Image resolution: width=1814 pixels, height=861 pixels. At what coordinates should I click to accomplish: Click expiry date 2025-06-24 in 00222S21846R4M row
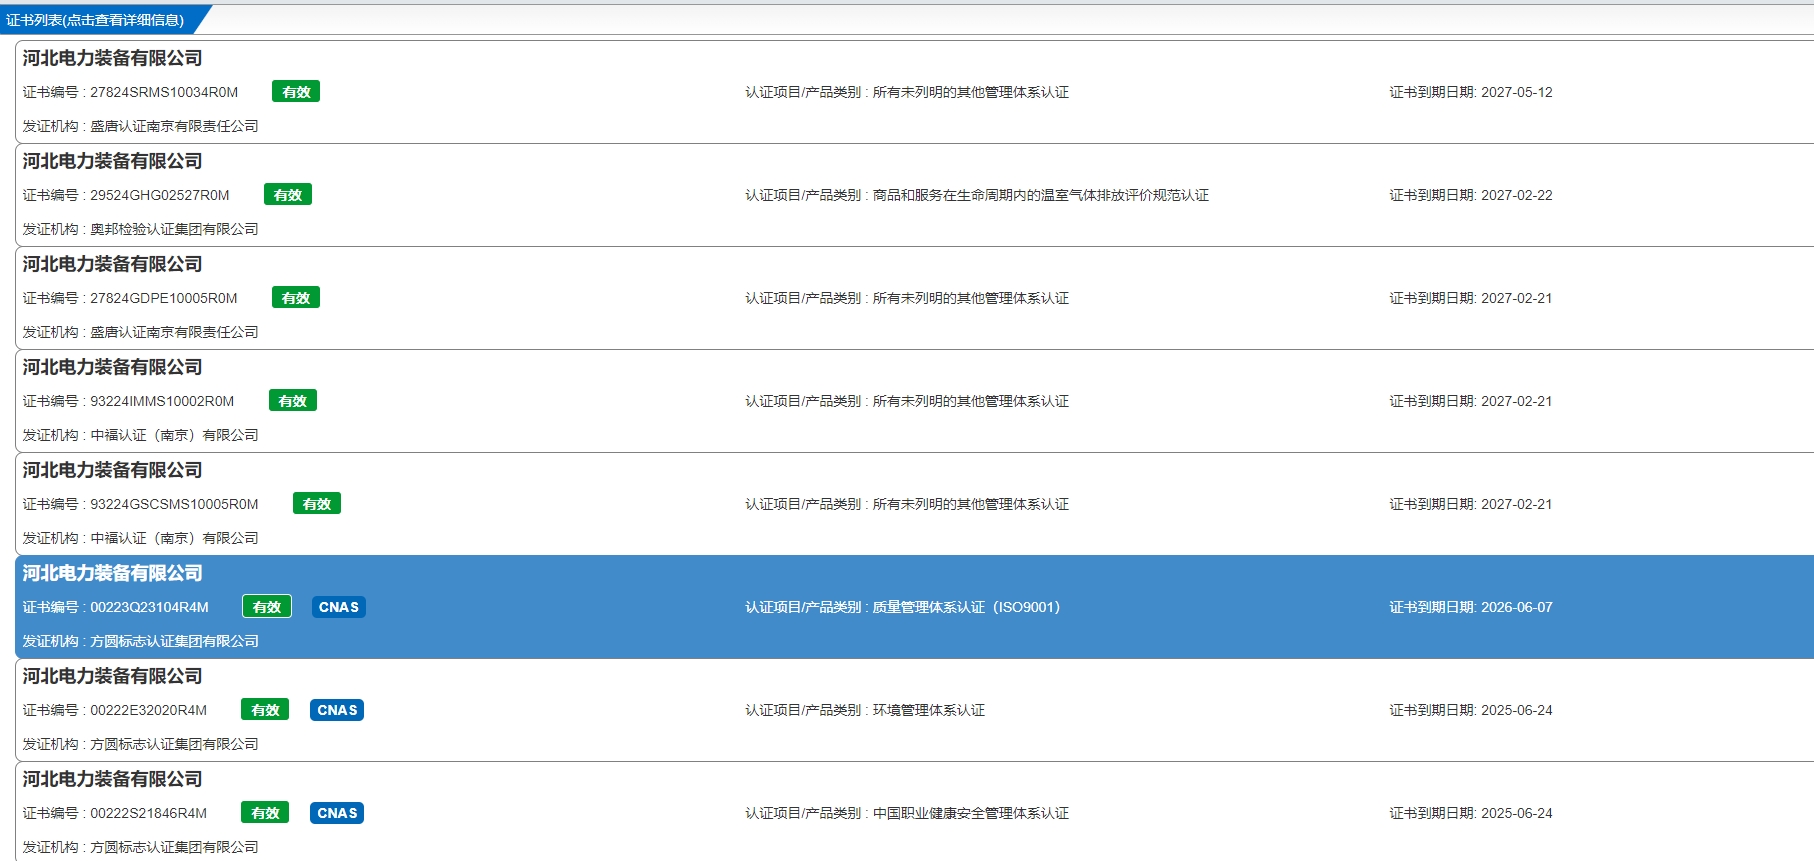(x=1517, y=813)
